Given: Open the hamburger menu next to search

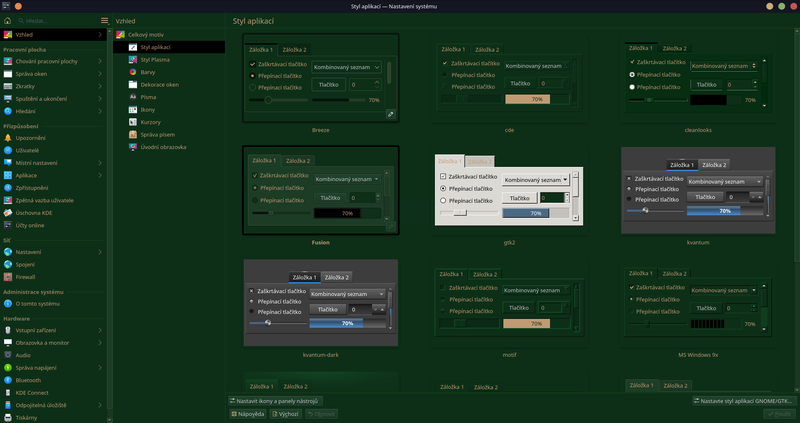Looking at the screenshot, I should [105, 20].
